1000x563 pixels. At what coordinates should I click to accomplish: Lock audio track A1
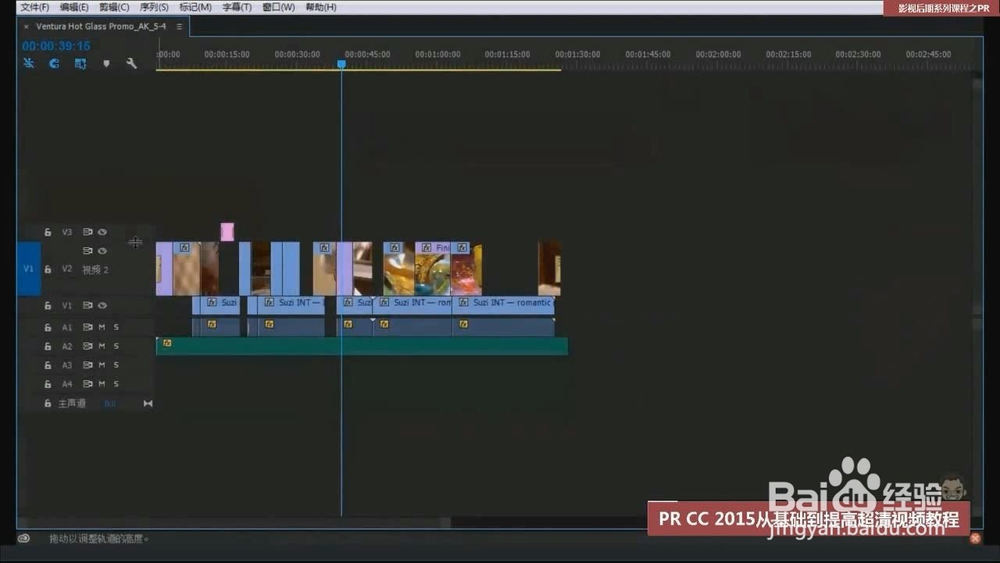[x=48, y=327]
